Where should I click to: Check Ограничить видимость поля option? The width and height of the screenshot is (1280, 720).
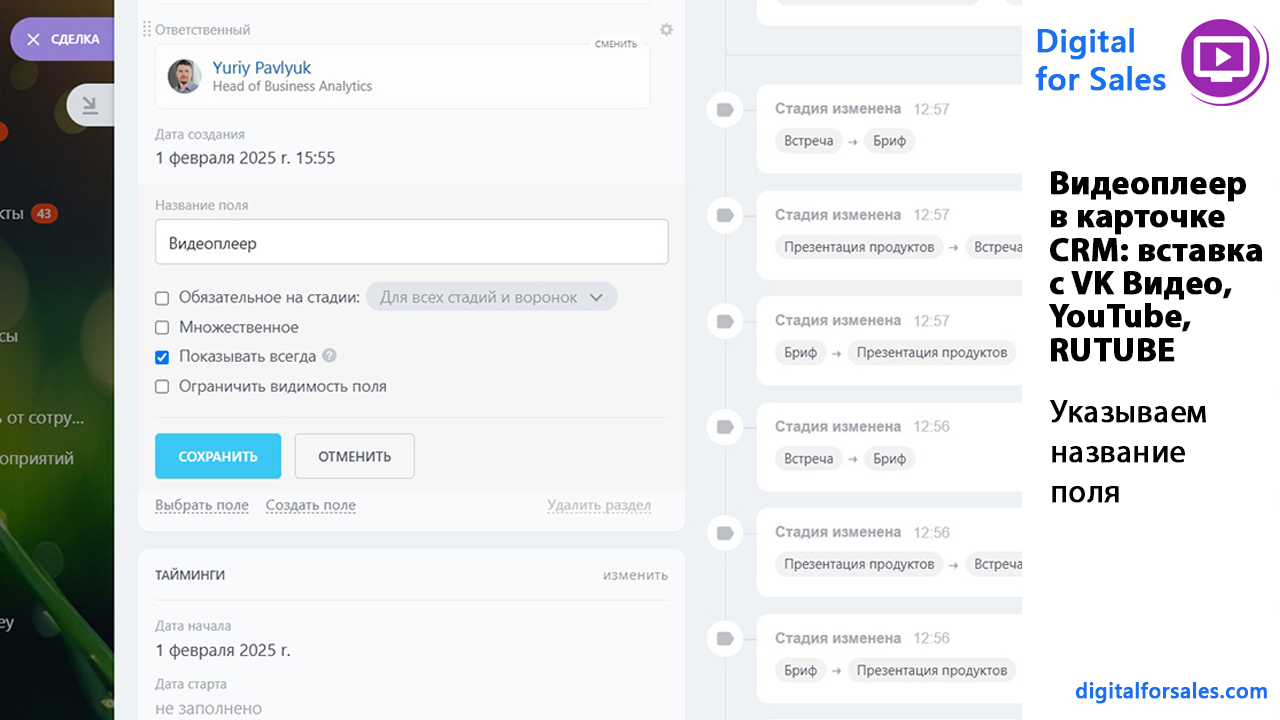pos(162,387)
